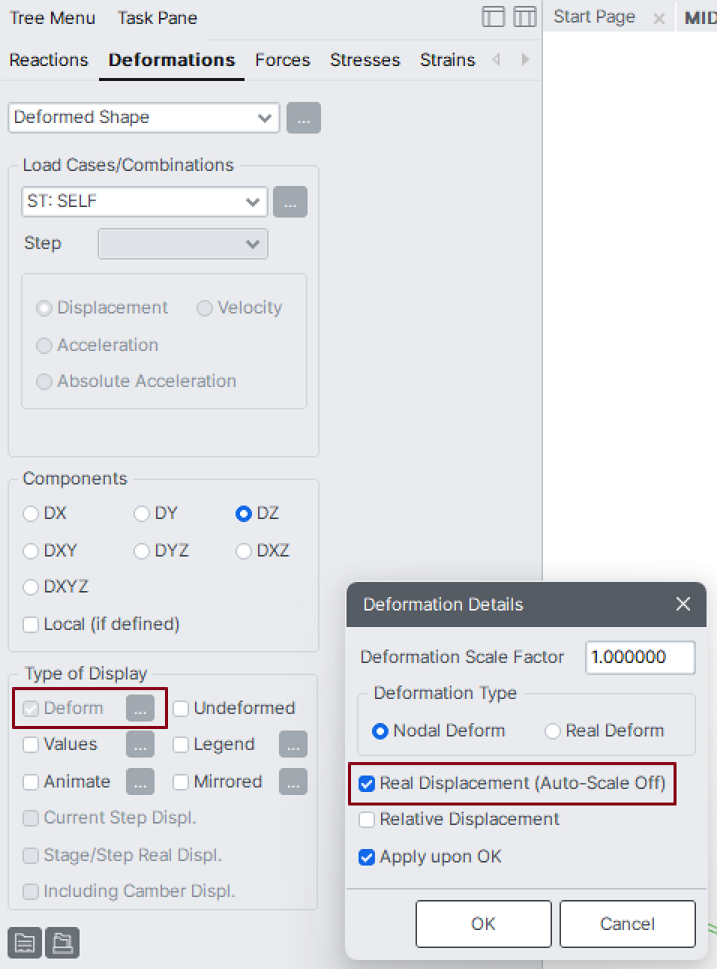Click the left panel layout icon
Image resolution: width=717 pixels, height=969 pixels.
click(492, 17)
